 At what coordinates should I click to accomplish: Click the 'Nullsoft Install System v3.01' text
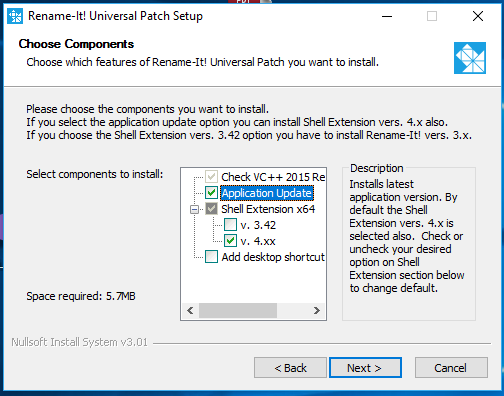80,342
